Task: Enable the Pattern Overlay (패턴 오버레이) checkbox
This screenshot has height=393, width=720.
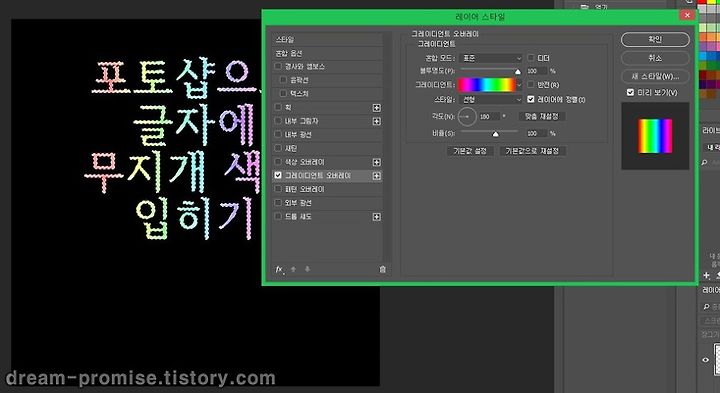Action: coord(278,189)
